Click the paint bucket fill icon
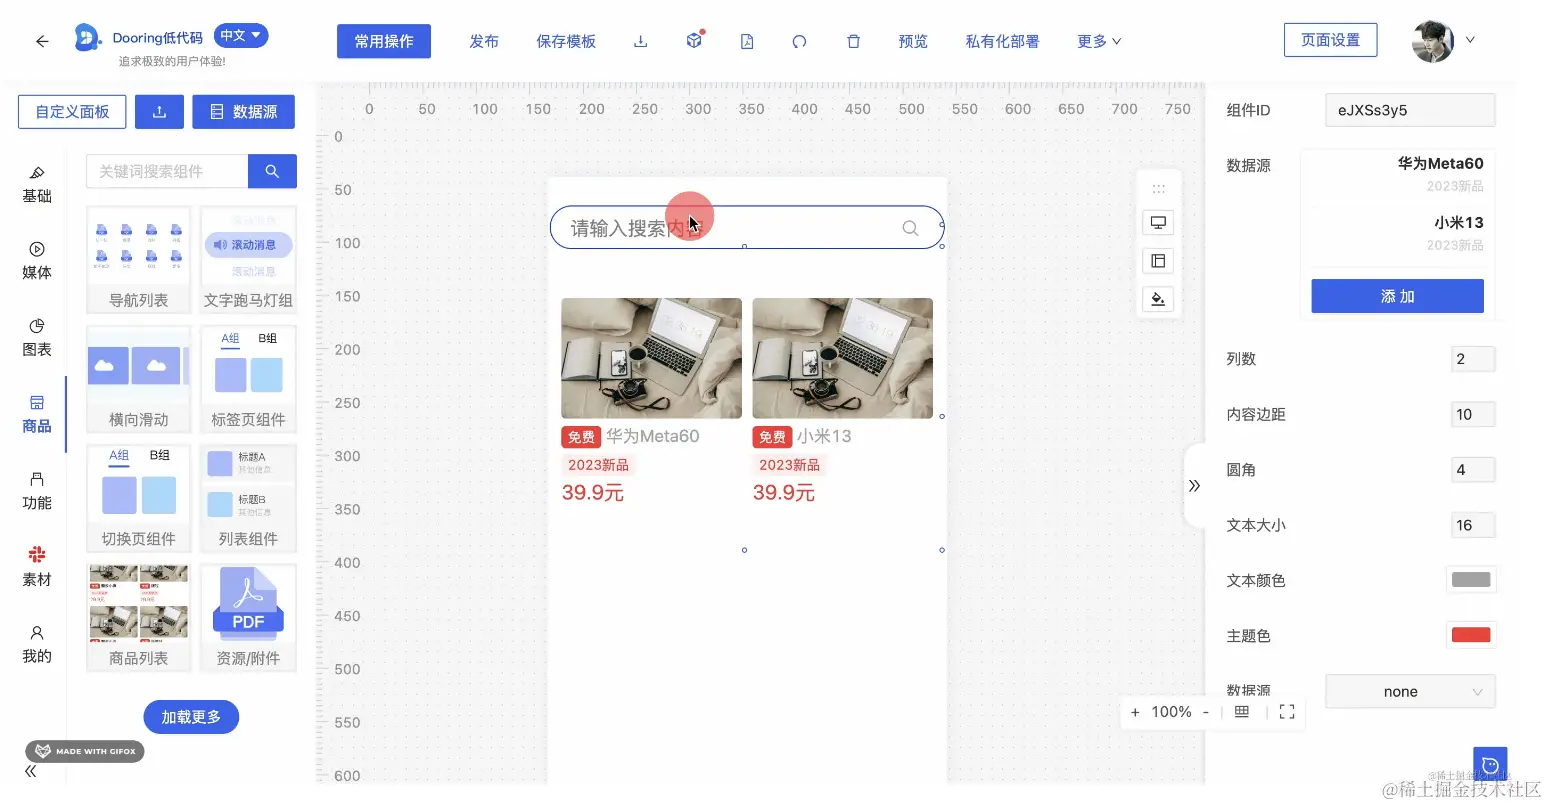 point(1158,299)
